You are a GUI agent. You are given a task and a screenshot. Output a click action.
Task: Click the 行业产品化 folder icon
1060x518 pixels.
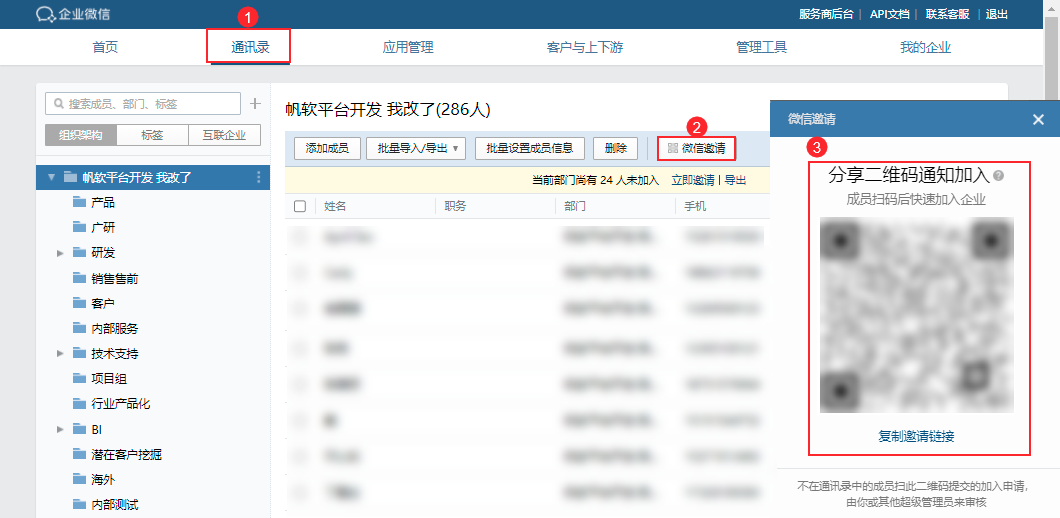tap(78, 404)
